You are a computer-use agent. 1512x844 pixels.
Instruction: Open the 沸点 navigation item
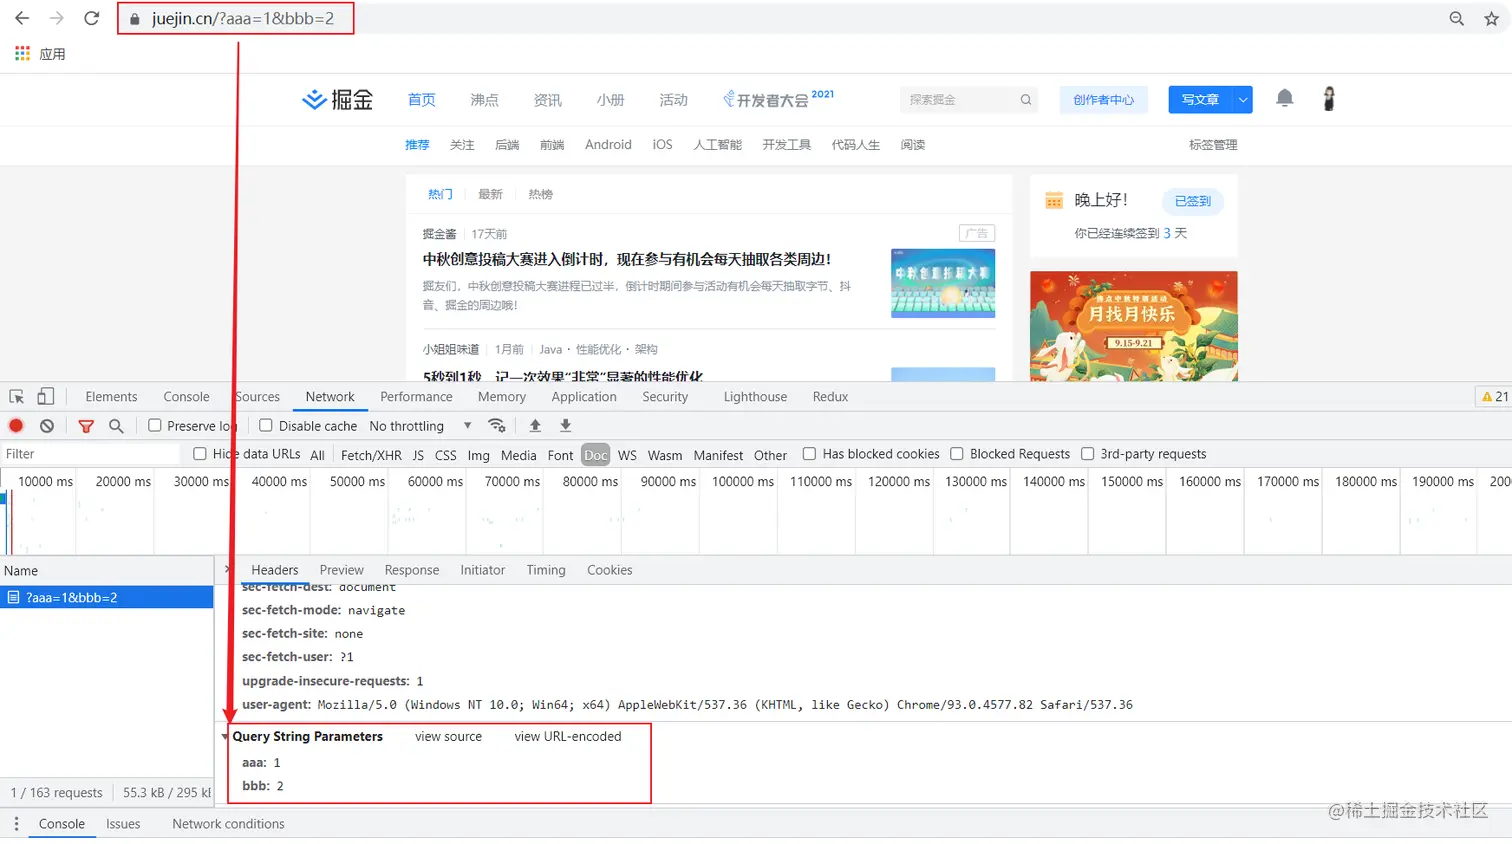(484, 100)
